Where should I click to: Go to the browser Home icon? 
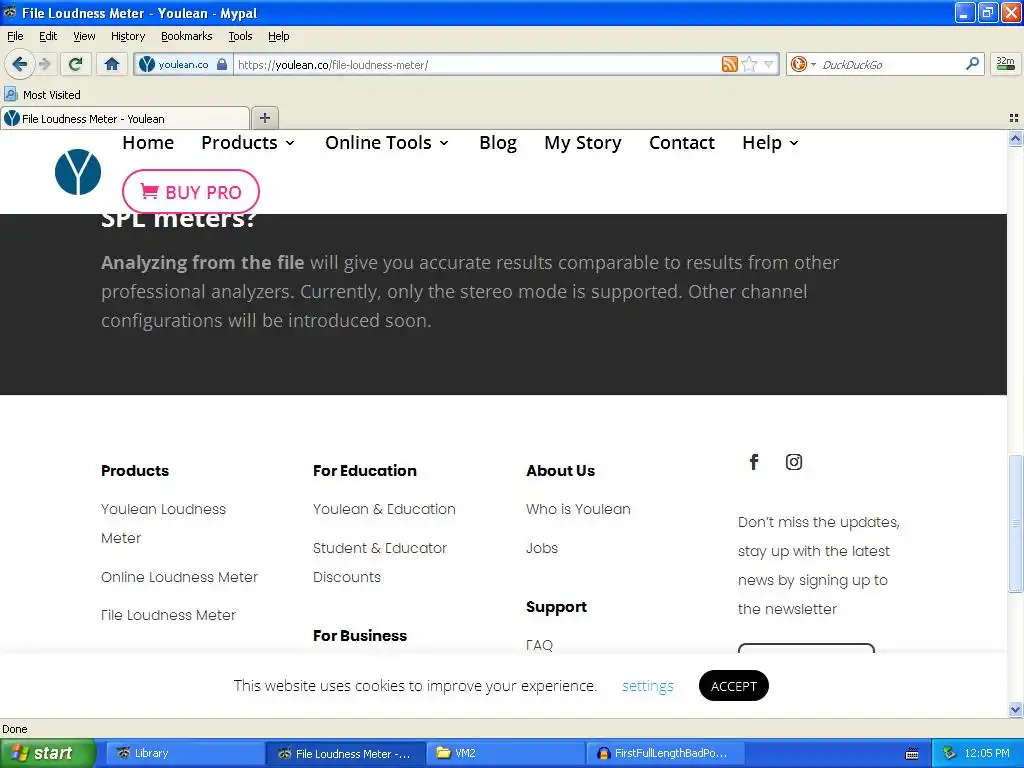pyautogui.click(x=112, y=64)
